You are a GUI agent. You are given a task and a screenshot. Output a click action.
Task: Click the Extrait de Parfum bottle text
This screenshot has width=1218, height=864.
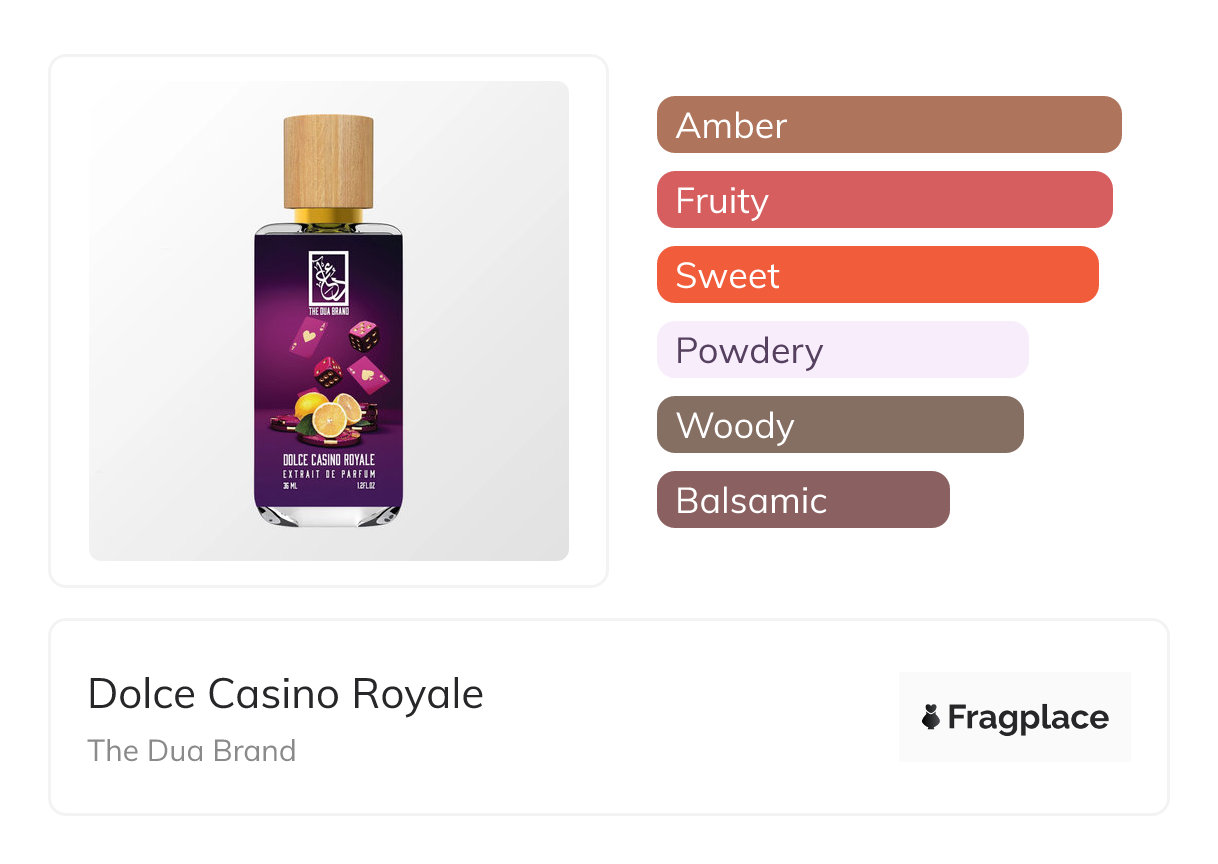(328, 473)
